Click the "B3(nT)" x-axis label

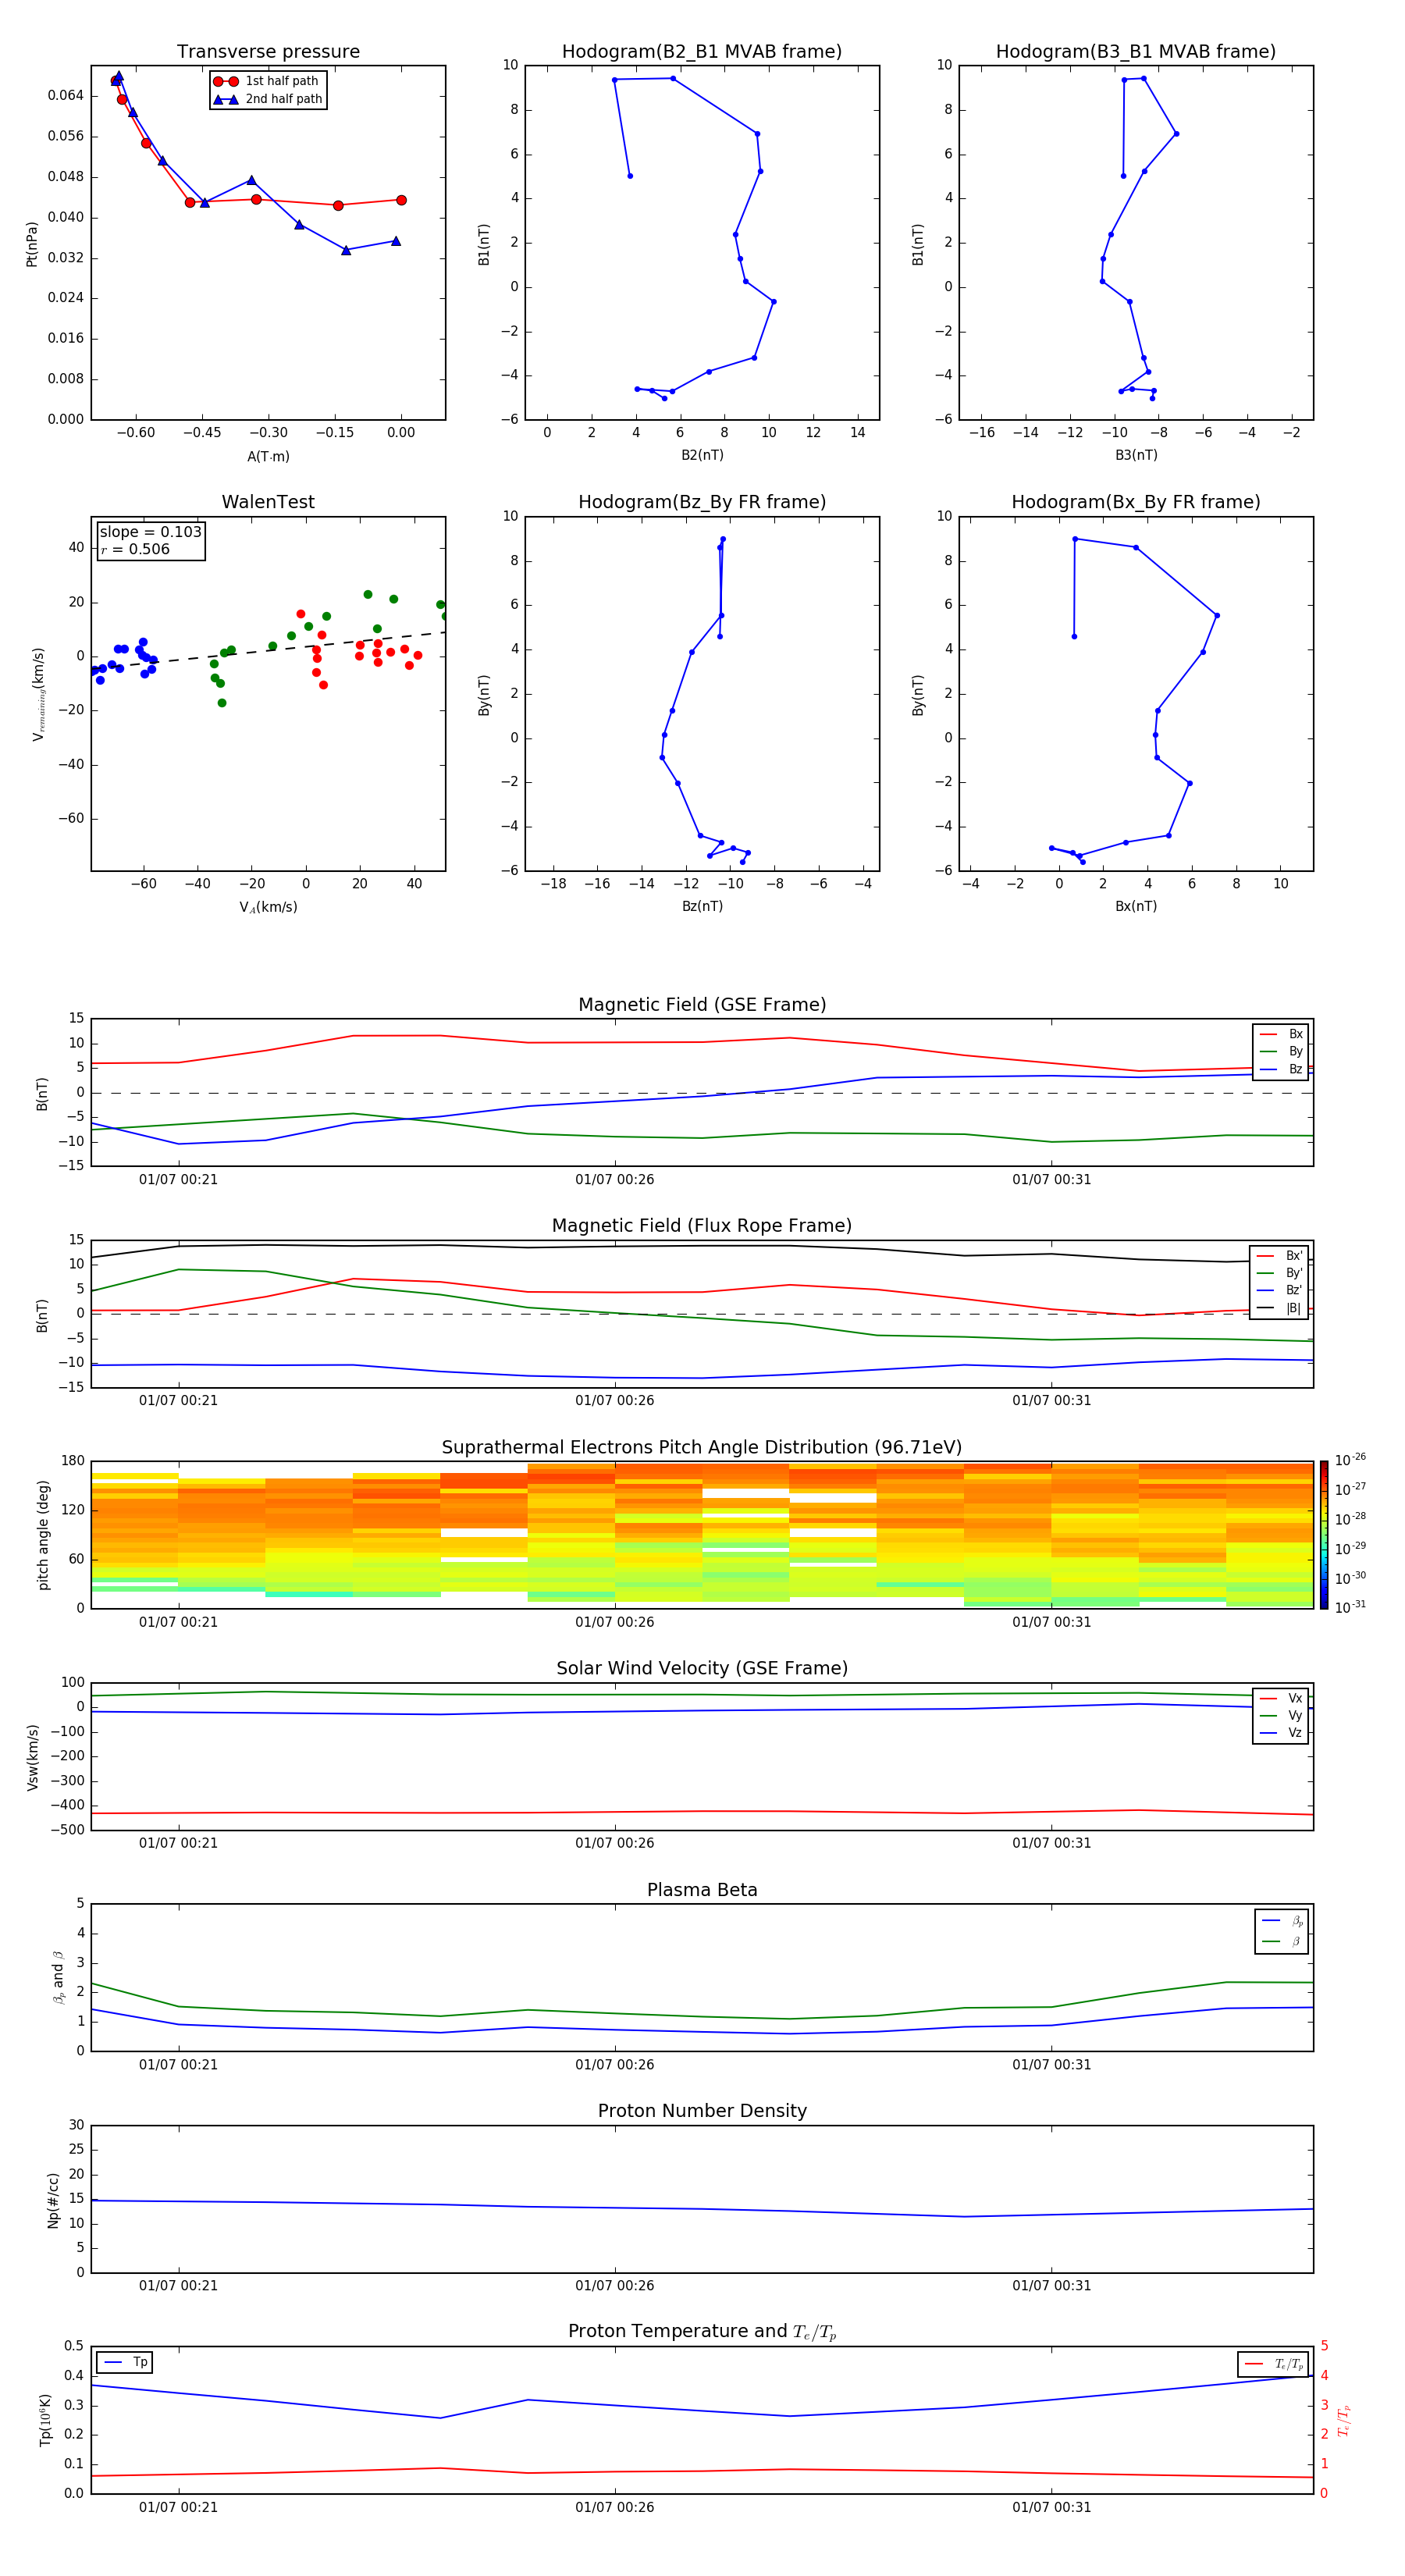1136,455
